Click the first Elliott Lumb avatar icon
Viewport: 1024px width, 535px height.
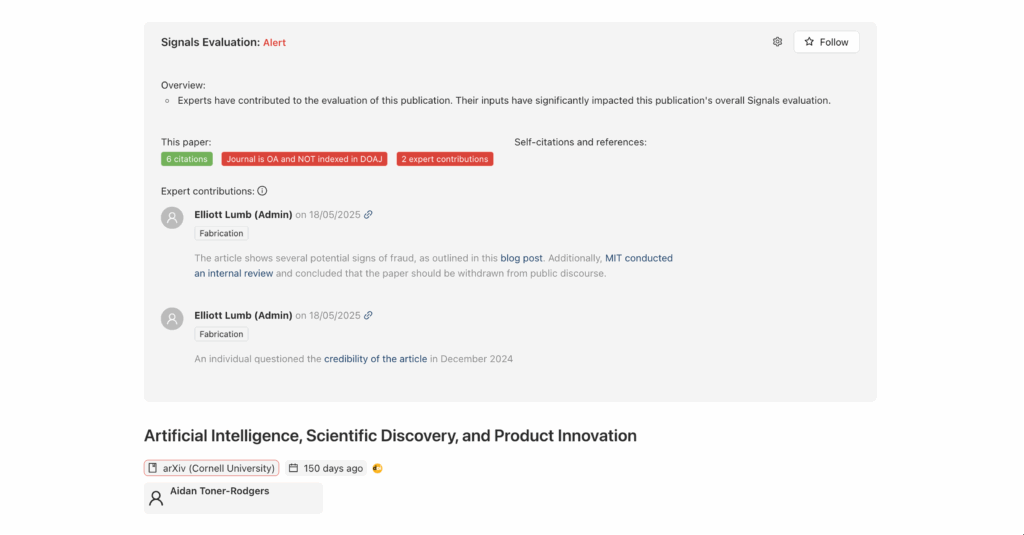pyautogui.click(x=172, y=218)
